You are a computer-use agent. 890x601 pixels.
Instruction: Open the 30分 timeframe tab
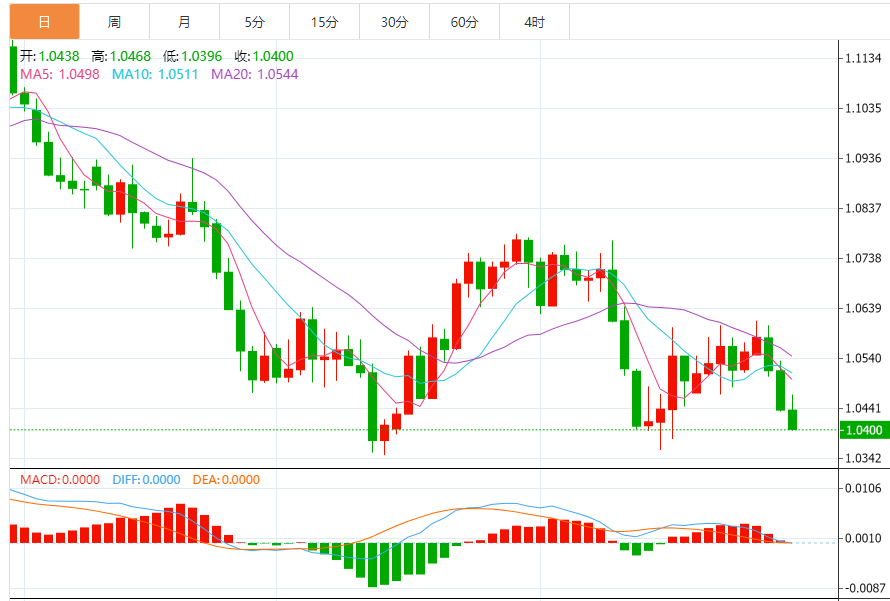point(394,22)
